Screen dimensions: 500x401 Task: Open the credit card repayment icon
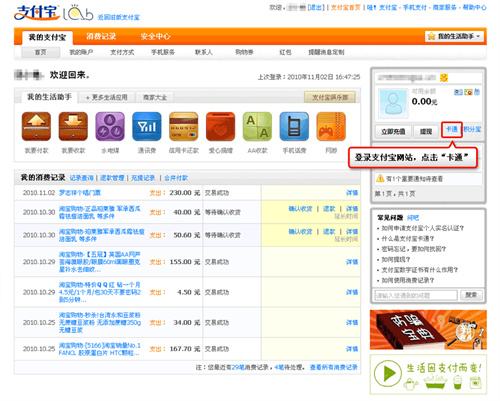pos(184,126)
